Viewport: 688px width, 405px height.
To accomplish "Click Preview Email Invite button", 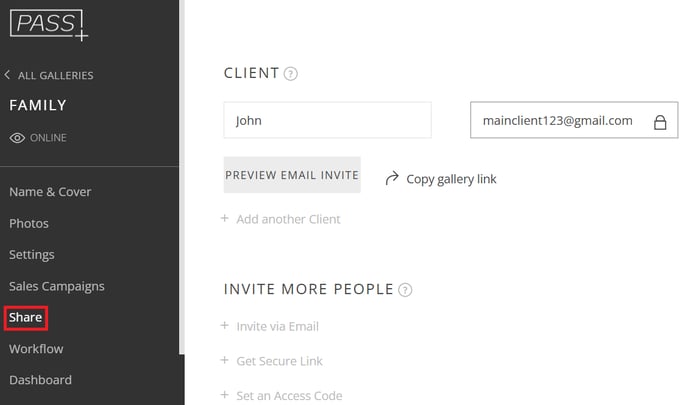I will [x=292, y=175].
